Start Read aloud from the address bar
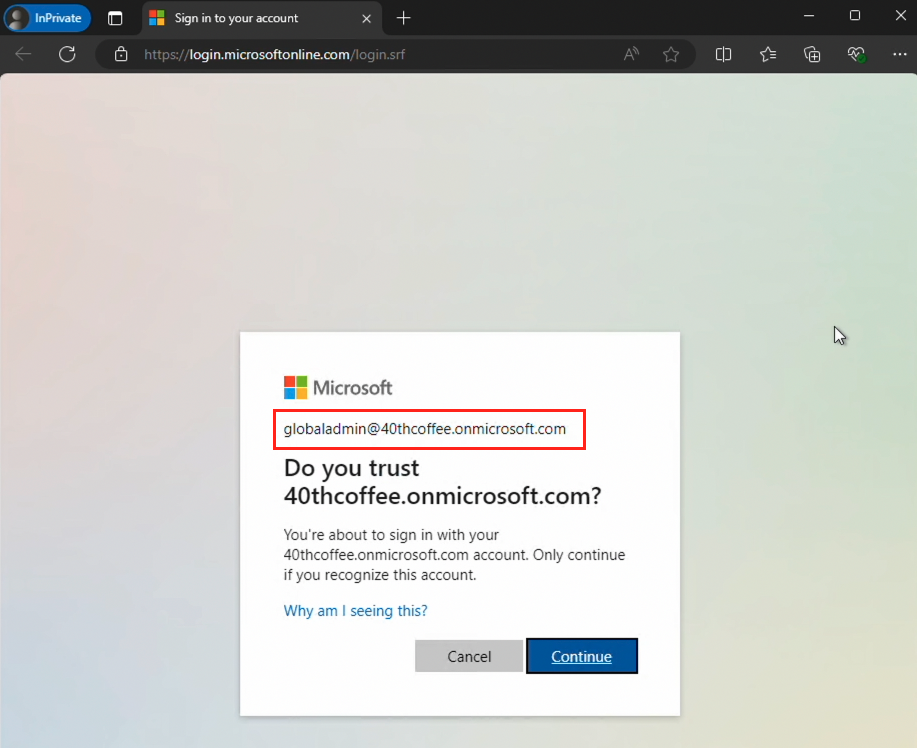 coord(632,54)
